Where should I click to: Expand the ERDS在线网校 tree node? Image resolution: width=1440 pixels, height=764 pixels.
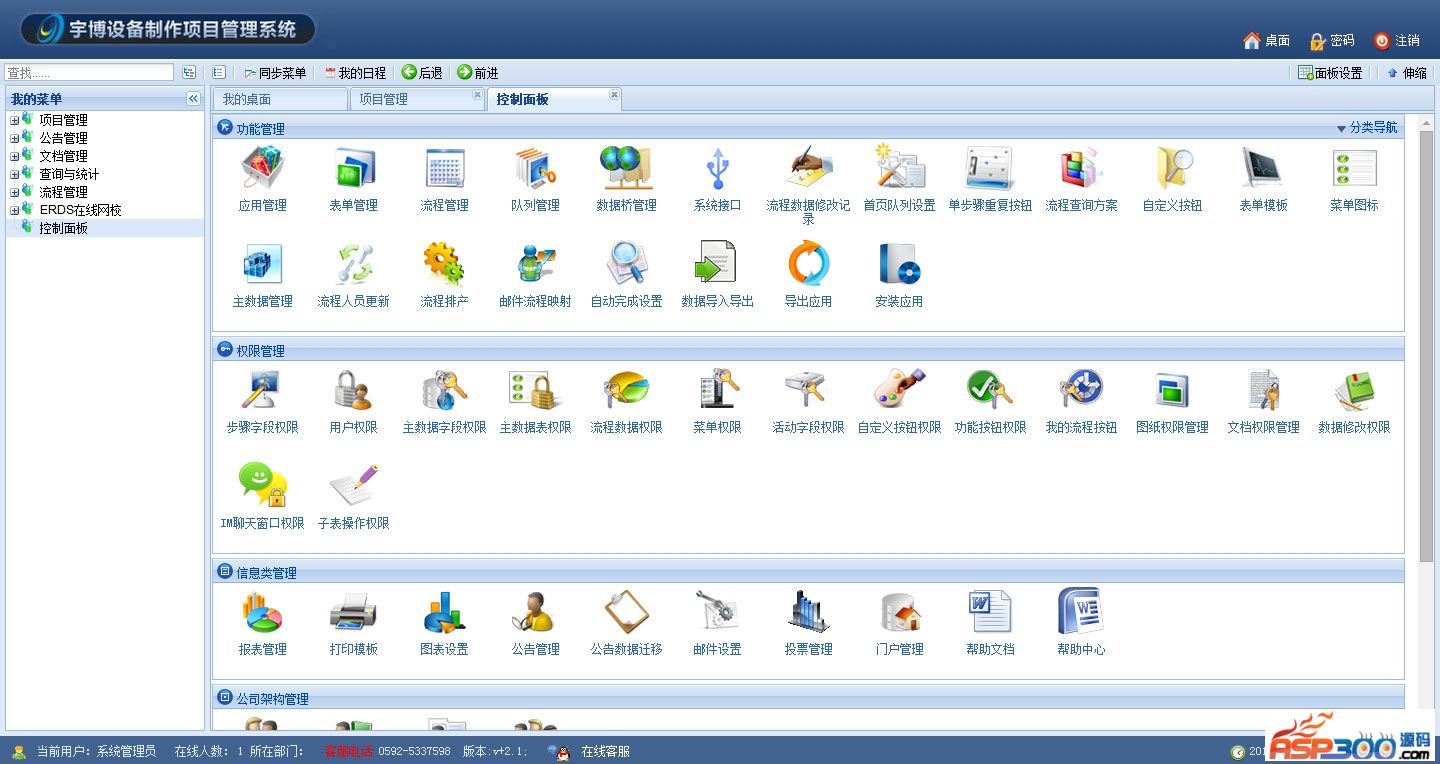tap(14, 210)
